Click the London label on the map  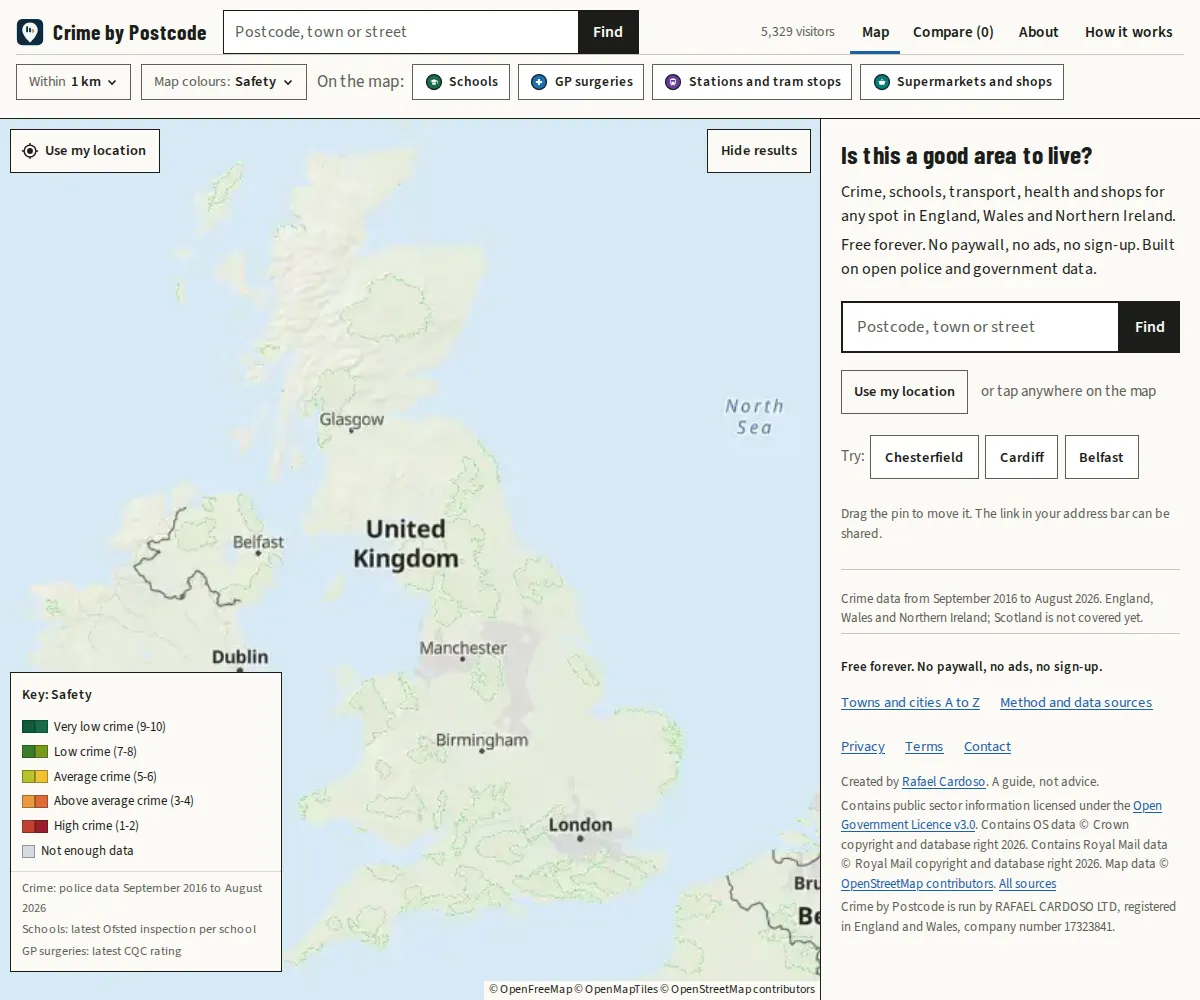coord(580,825)
